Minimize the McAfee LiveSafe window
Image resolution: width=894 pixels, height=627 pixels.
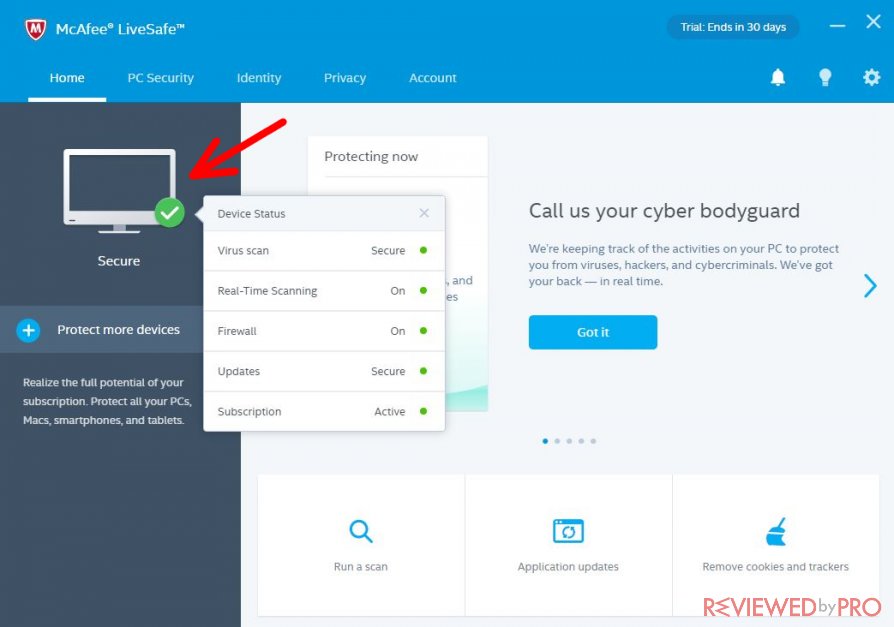click(837, 26)
